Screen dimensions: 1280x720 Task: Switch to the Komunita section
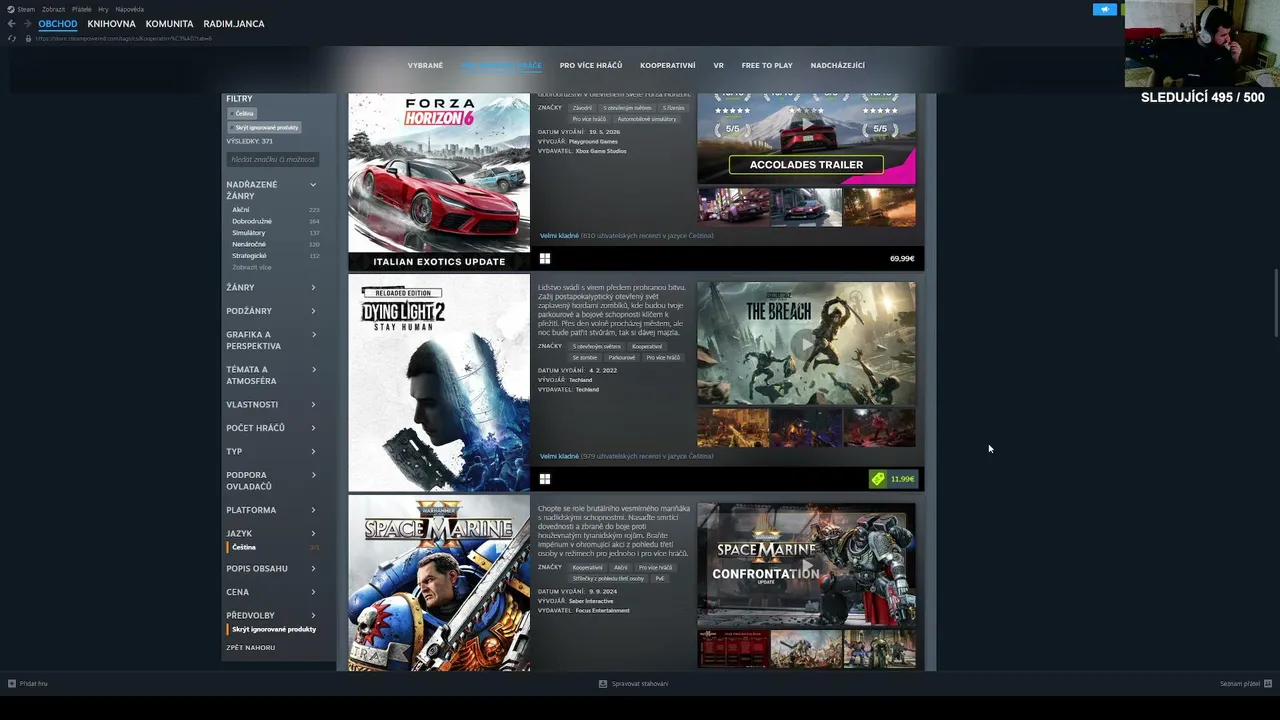[169, 24]
